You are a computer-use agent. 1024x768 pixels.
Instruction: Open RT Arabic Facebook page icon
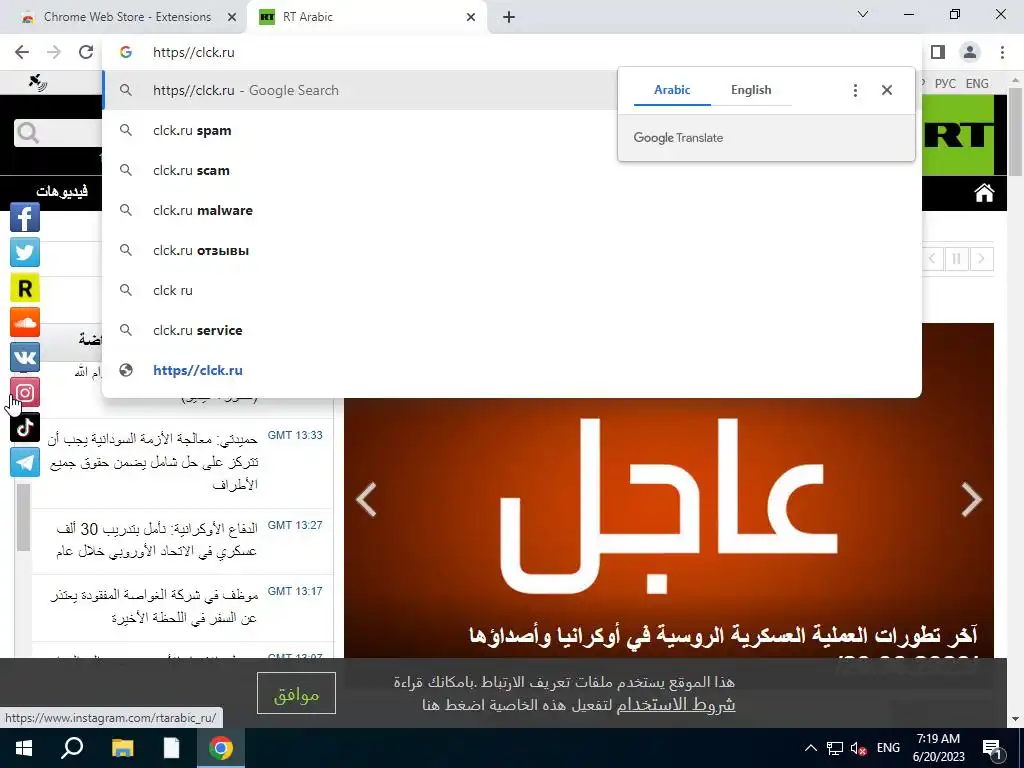coord(25,217)
